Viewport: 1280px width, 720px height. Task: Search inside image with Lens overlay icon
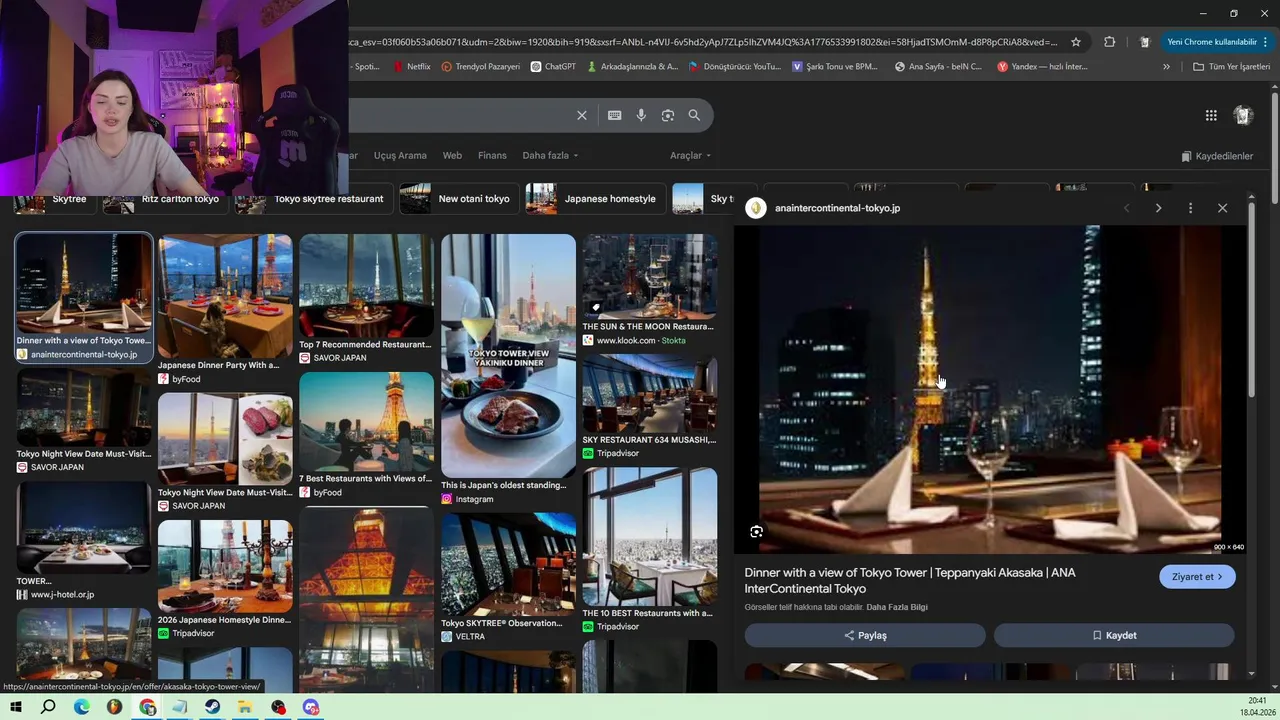[x=757, y=532]
